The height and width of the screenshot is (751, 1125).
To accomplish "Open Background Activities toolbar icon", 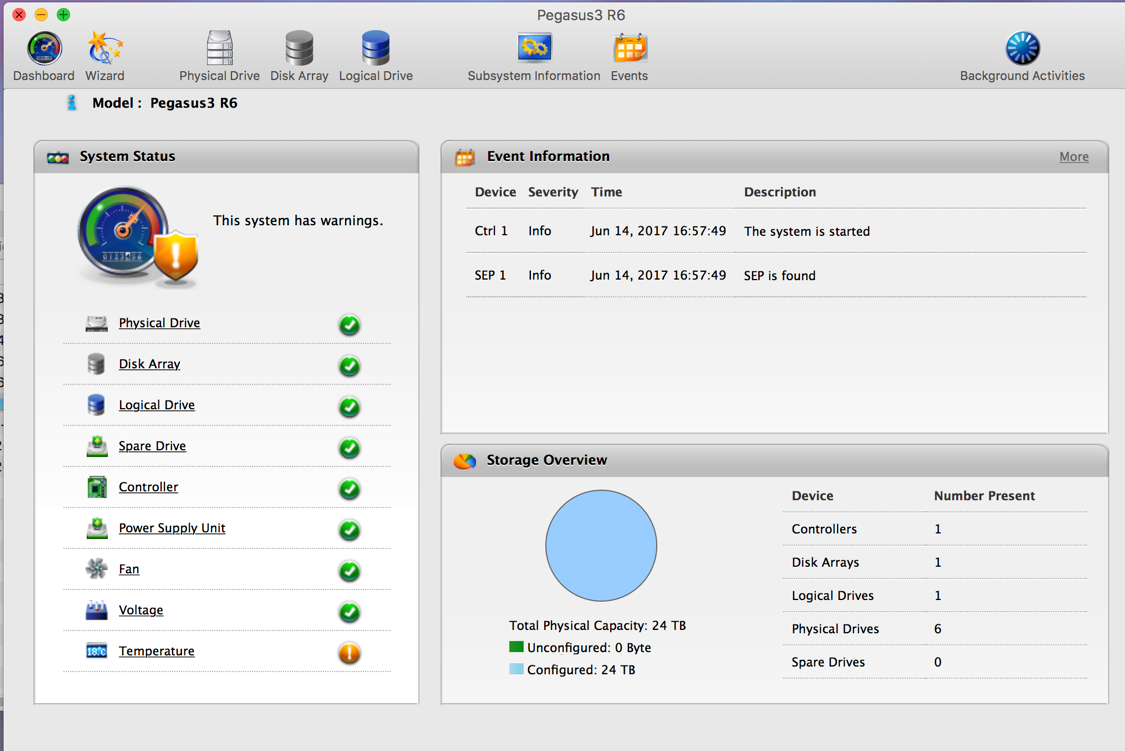I will 1022,56.
